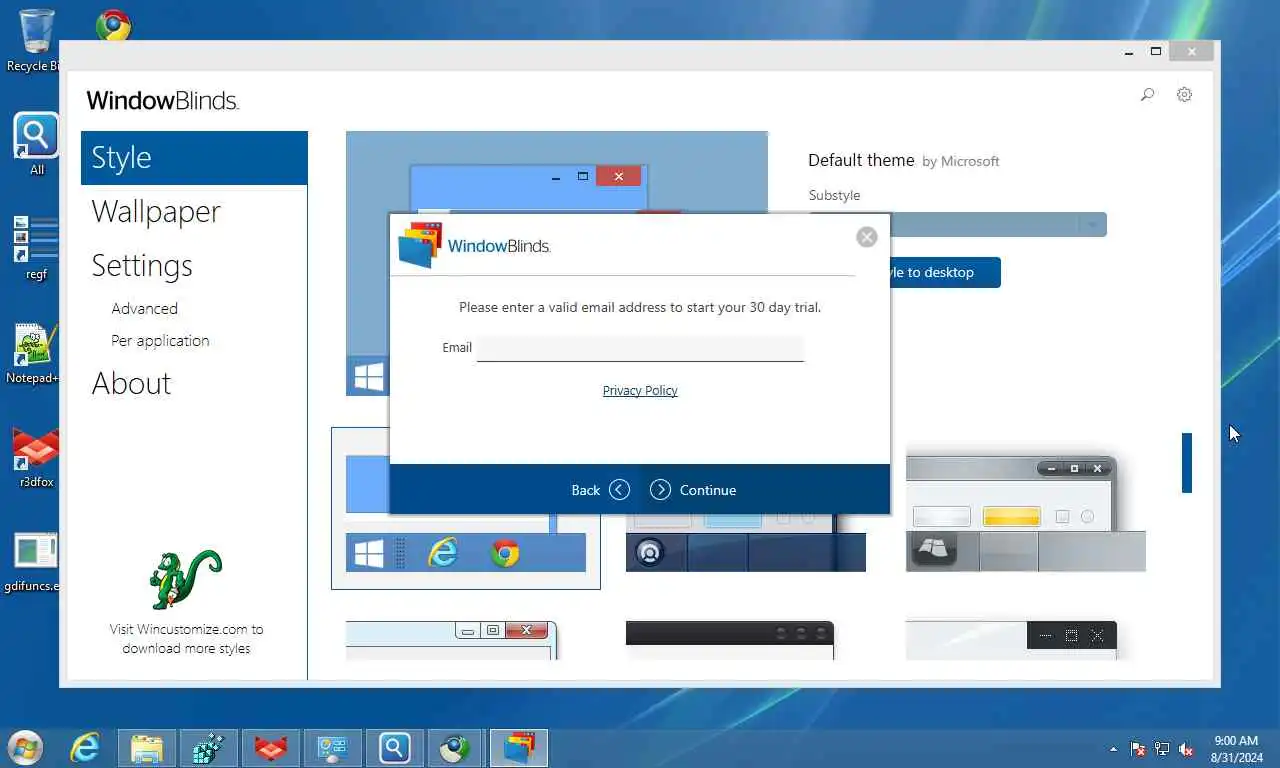Click the styles list scrollbar thumb

pyautogui.click(x=1187, y=463)
